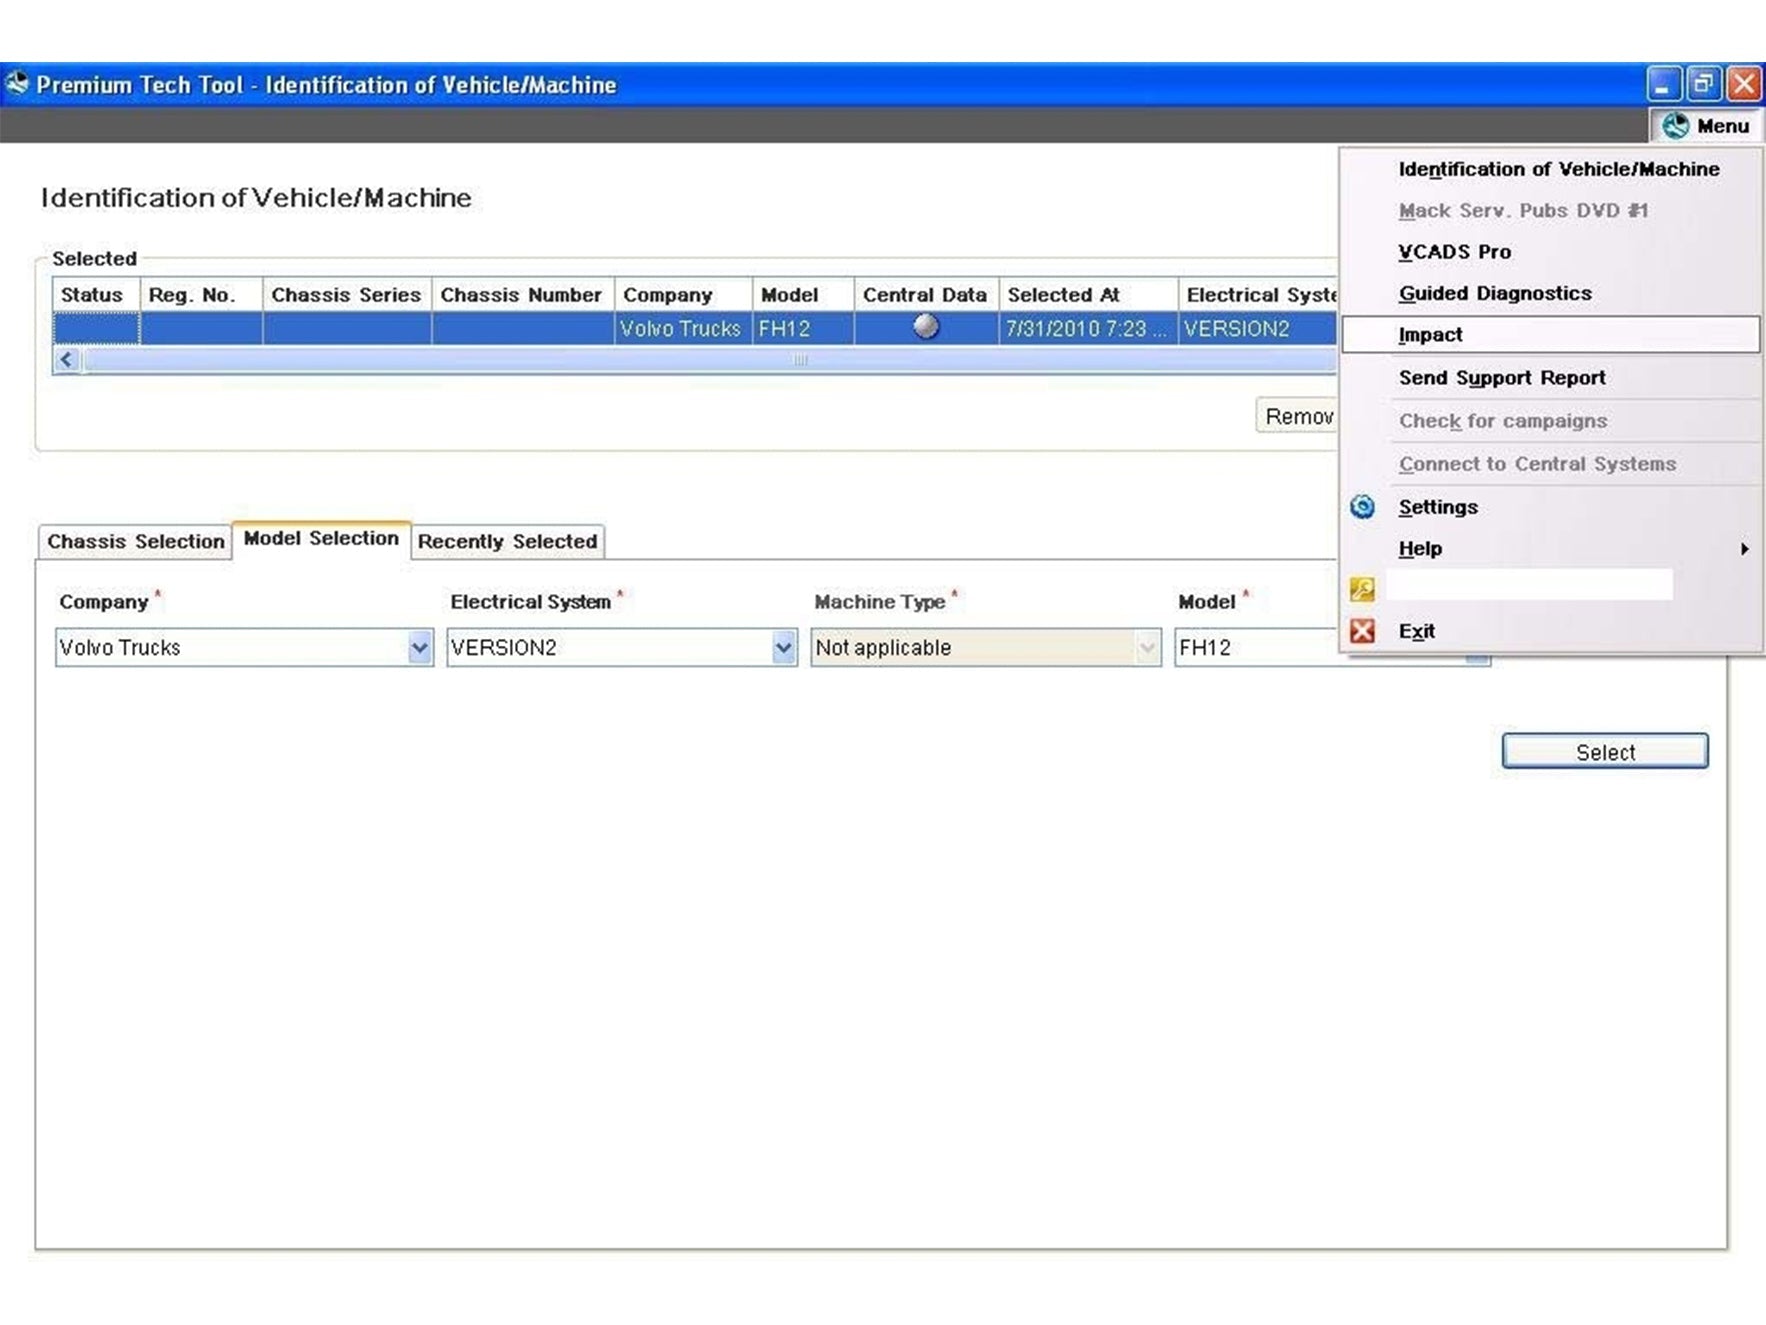
Task: Open Guided Diagnostics menu entry
Action: coord(1494,293)
